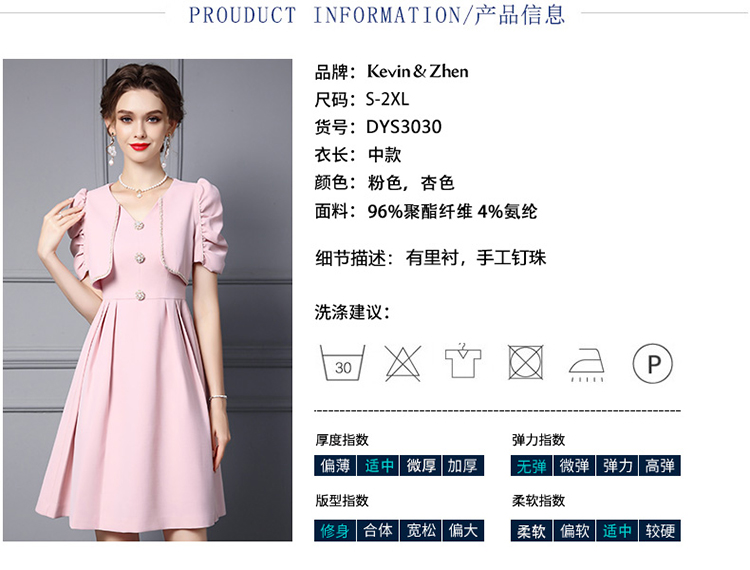Choose the 柔软 softness option
The height and width of the screenshot is (570, 750).
pyautogui.click(x=531, y=531)
